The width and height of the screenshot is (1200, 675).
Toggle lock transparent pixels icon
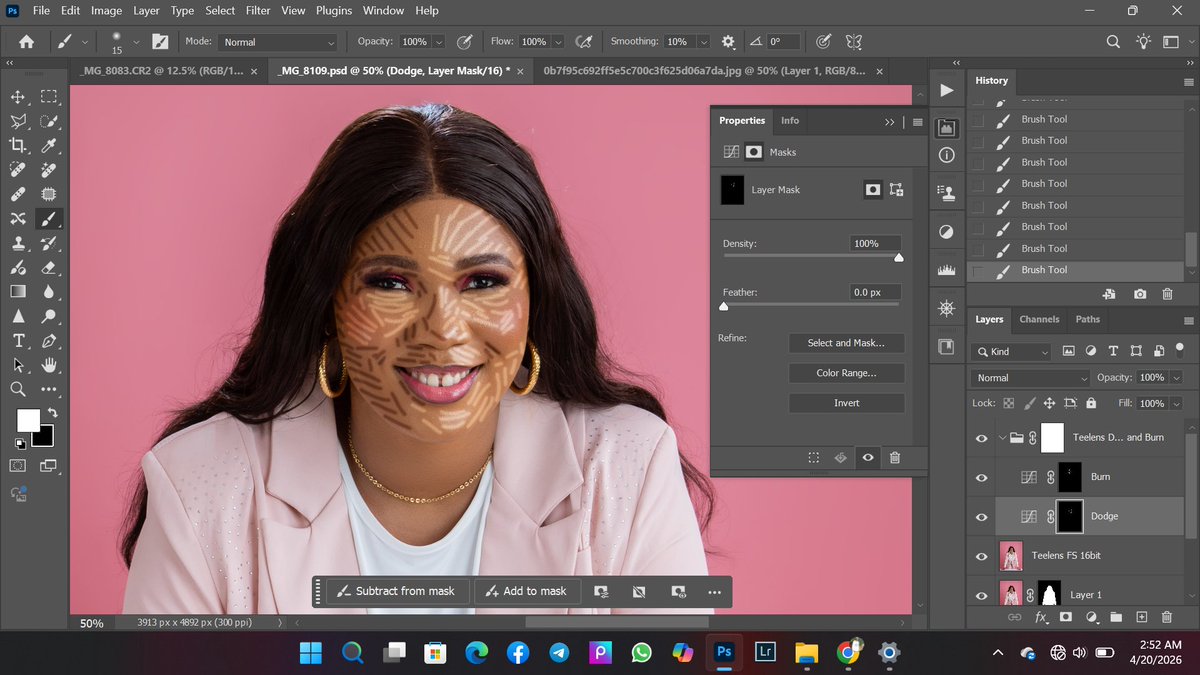tap(1008, 403)
